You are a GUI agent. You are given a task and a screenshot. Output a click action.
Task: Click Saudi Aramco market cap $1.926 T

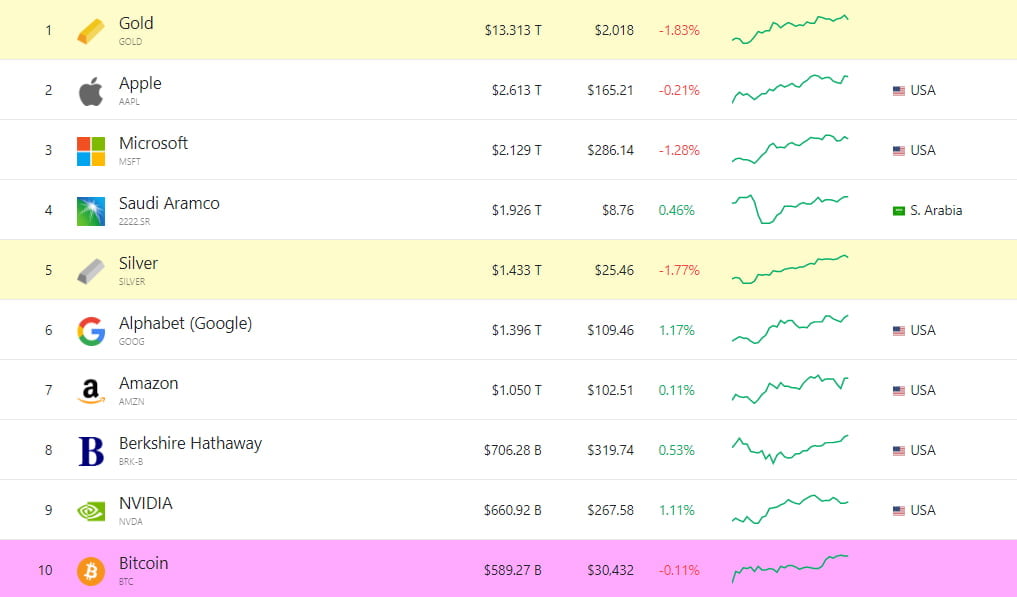click(516, 210)
